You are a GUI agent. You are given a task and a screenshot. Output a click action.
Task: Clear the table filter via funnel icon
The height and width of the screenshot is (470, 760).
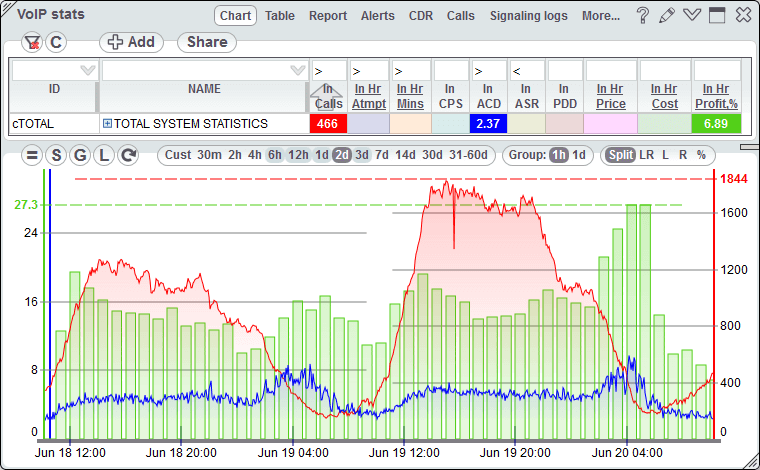[32, 42]
